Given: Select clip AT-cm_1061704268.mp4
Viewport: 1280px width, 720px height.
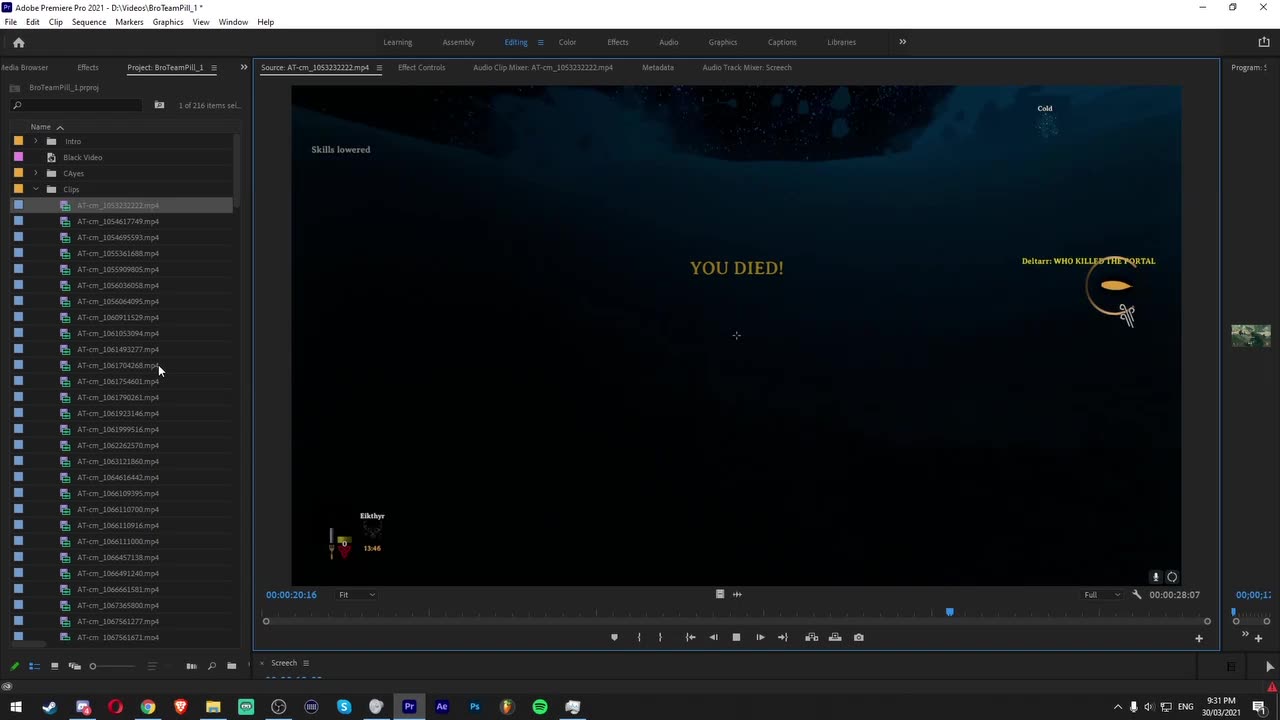Looking at the screenshot, I should 118,365.
